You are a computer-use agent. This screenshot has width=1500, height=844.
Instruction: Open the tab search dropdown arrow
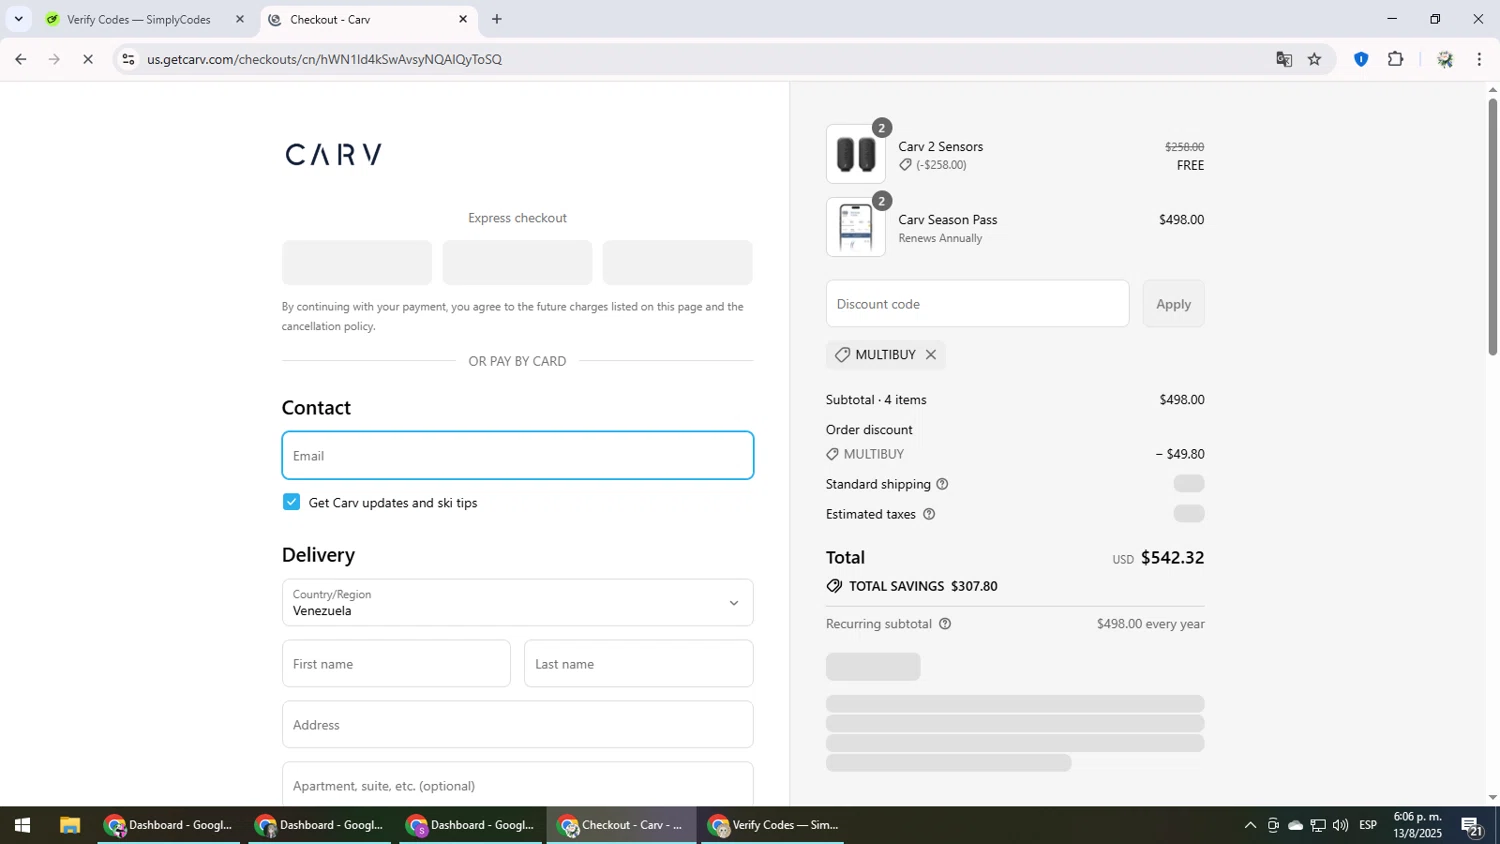[x=18, y=19]
